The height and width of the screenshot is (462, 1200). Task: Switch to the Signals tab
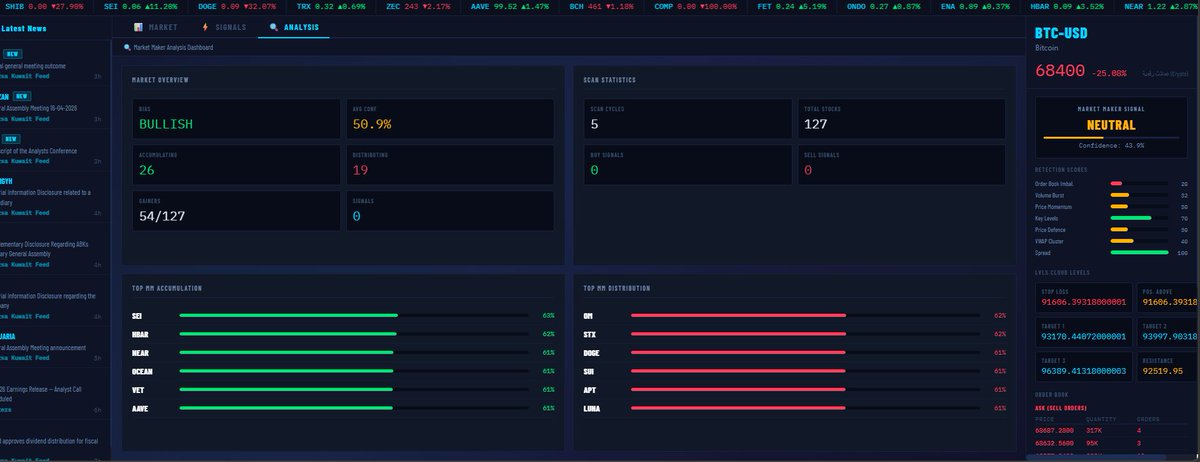pos(223,27)
